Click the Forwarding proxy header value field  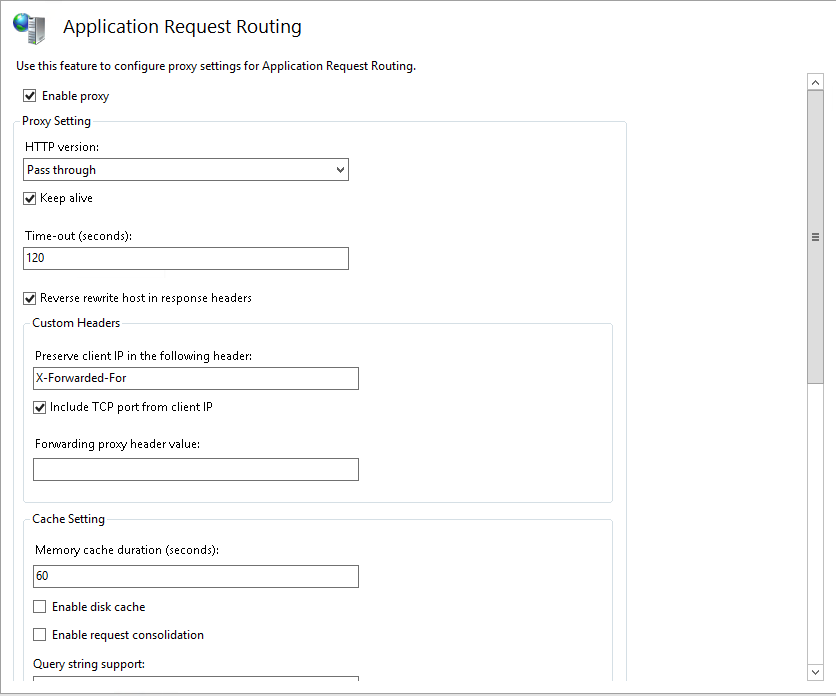coord(196,469)
